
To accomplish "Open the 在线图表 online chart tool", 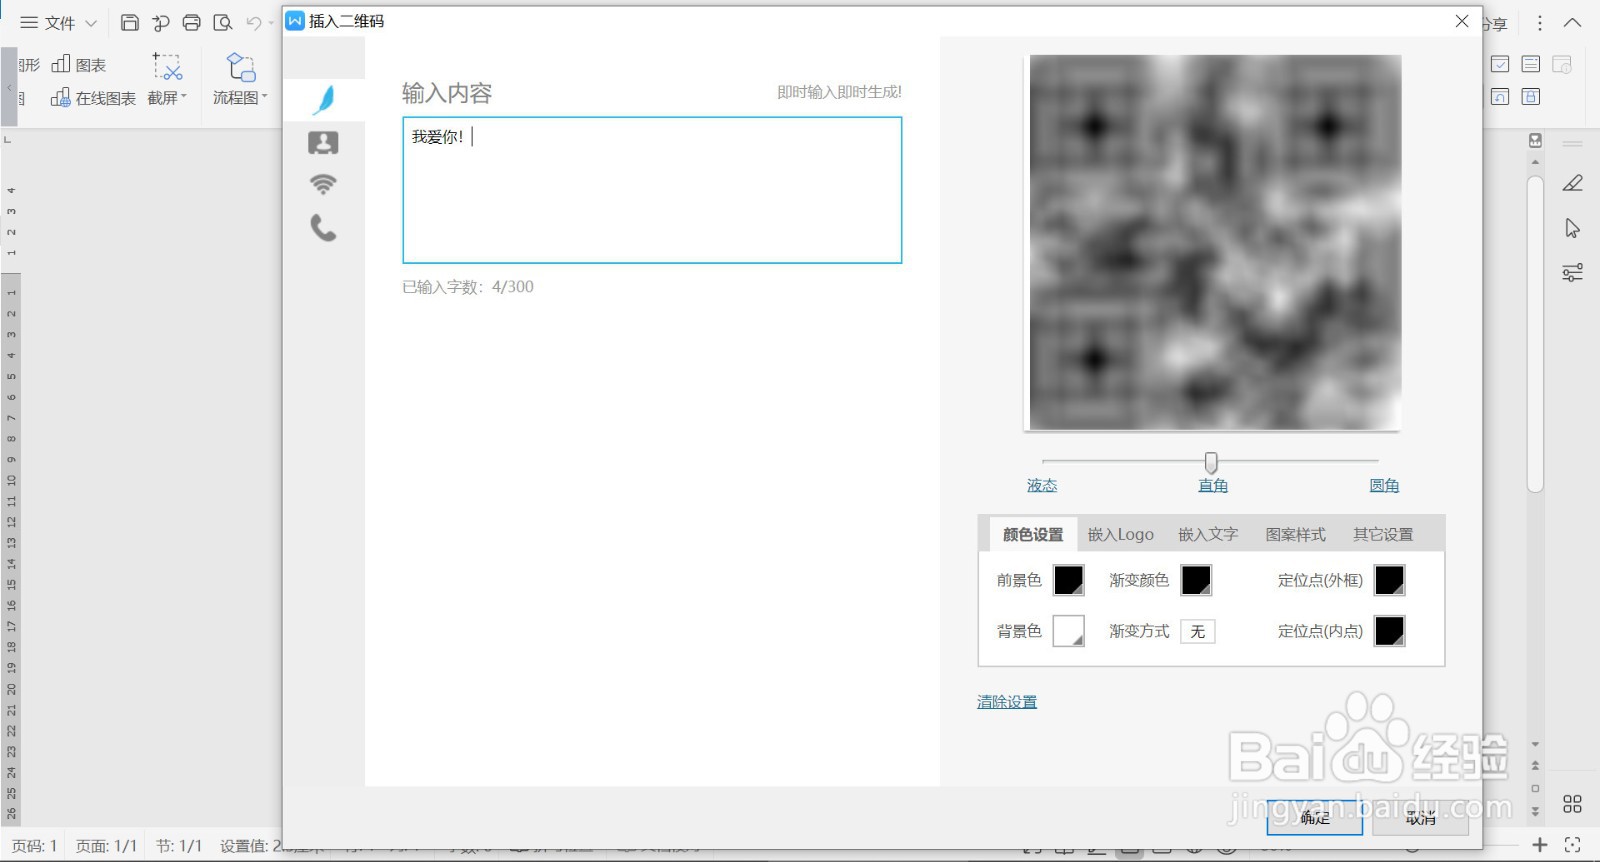I will coord(93,98).
